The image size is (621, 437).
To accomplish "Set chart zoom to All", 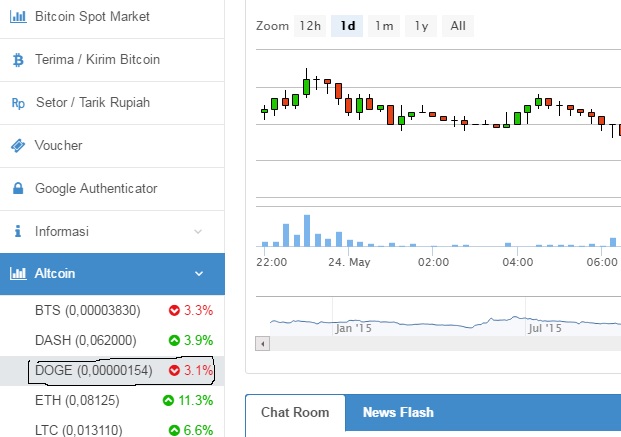I will [x=458, y=26].
